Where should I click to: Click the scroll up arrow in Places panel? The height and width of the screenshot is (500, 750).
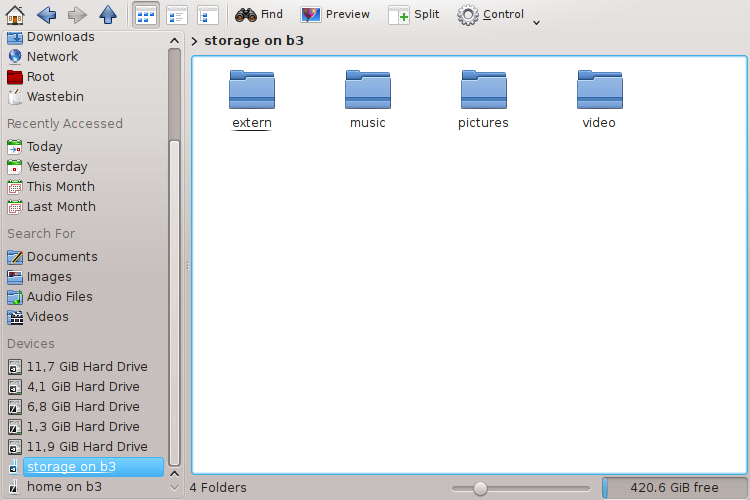175,41
